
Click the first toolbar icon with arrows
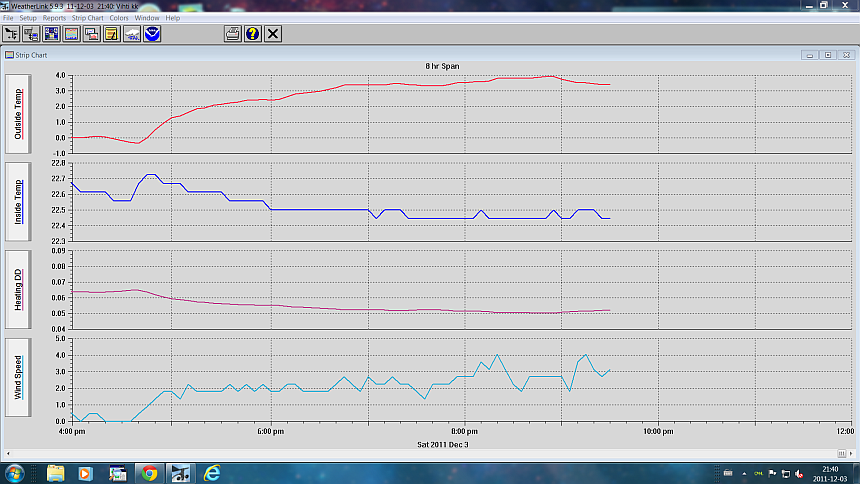(11, 34)
